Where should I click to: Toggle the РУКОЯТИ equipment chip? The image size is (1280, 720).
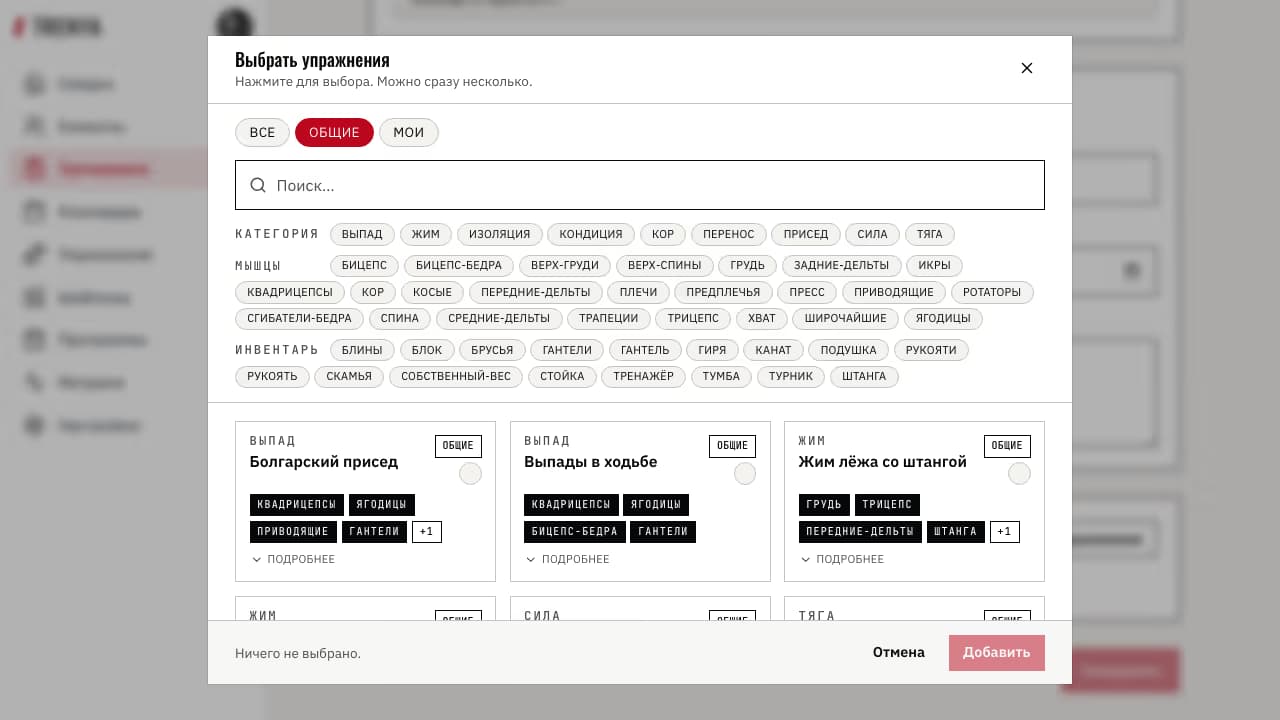click(x=931, y=350)
